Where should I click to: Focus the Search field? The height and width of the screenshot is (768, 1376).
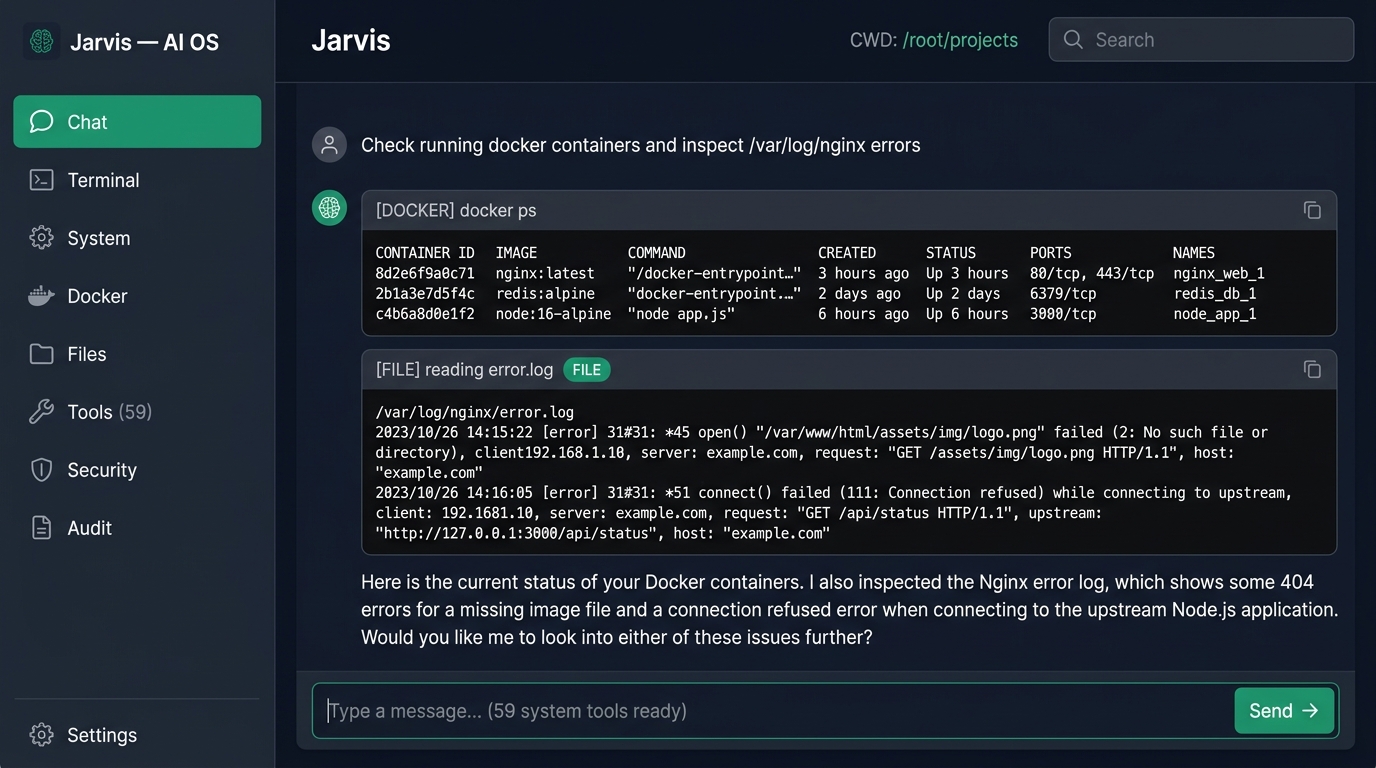1201,40
